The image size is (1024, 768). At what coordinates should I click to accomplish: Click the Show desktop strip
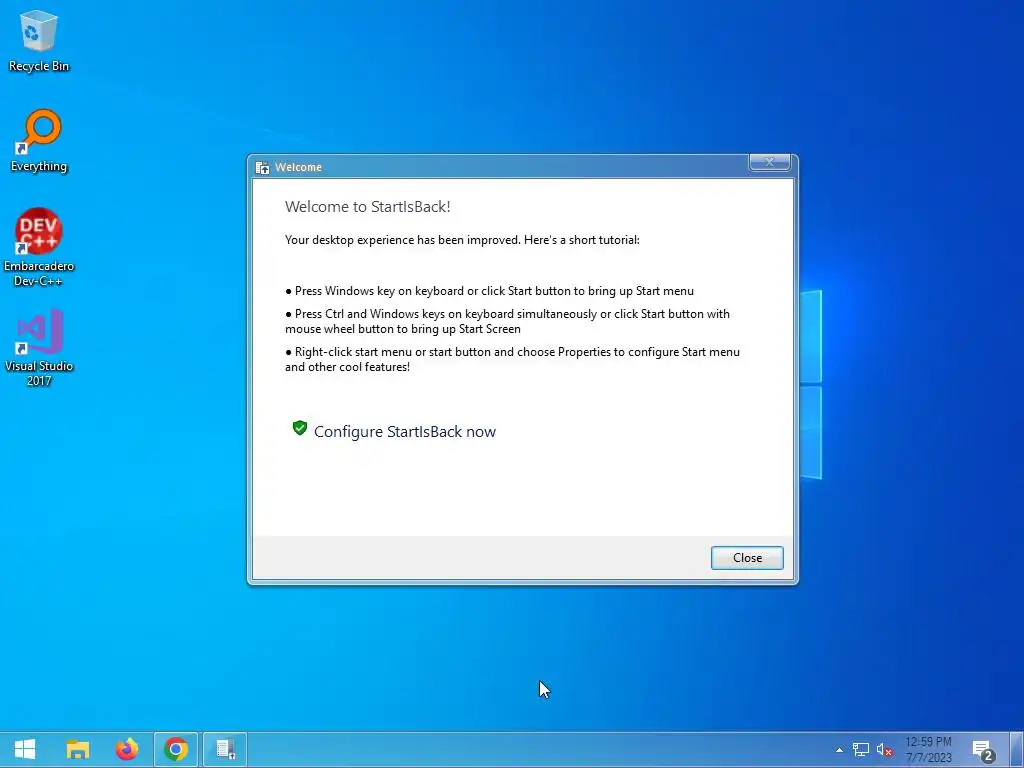1016,750
